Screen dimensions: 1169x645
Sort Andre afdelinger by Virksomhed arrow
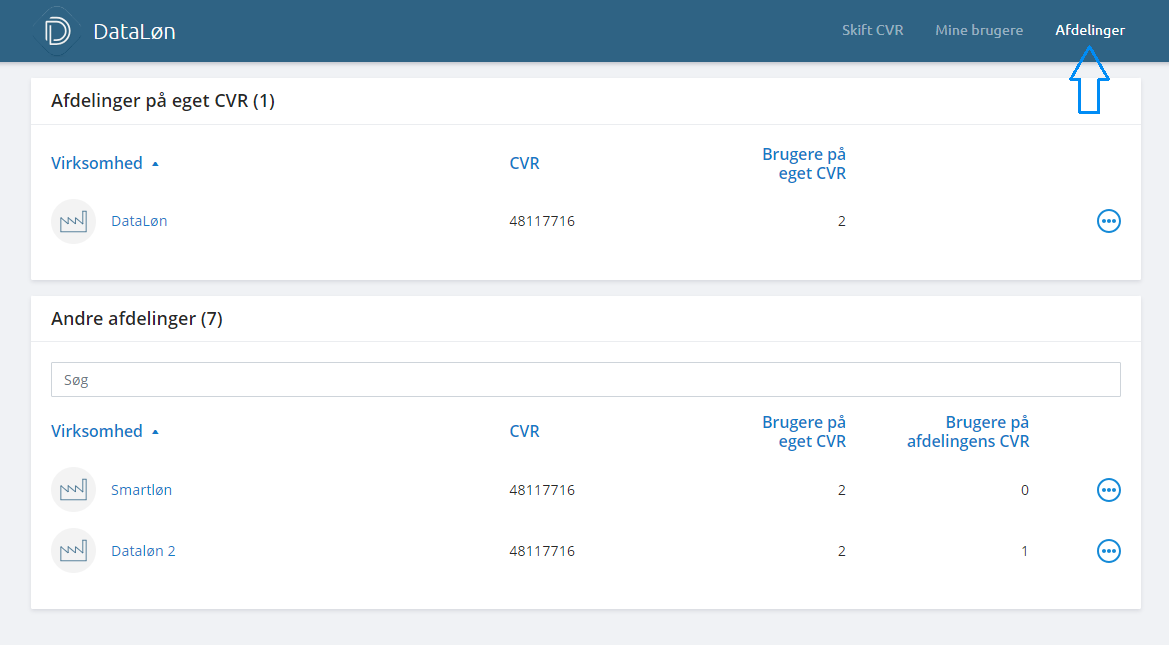pyautogui.click(x=155, y=432)
